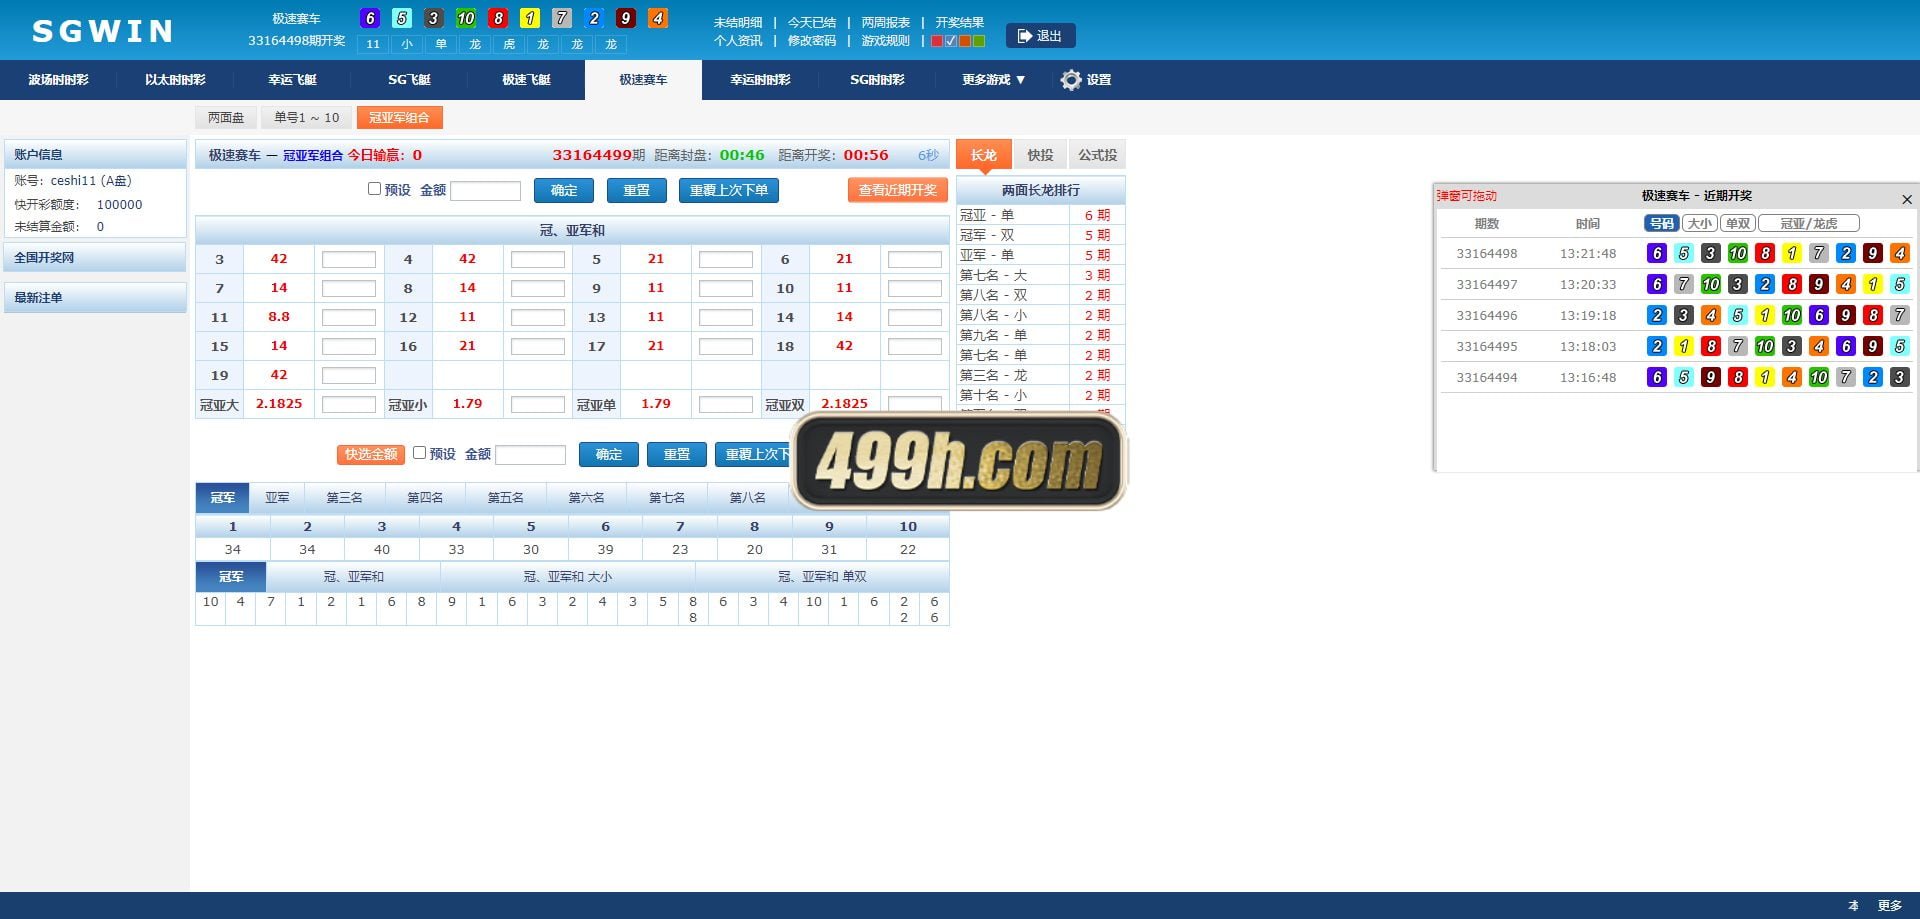The width and height of the screenshot is (1920, 919).
Task: Click the logout arrow icon 退出
Action: coord(1025,36)
